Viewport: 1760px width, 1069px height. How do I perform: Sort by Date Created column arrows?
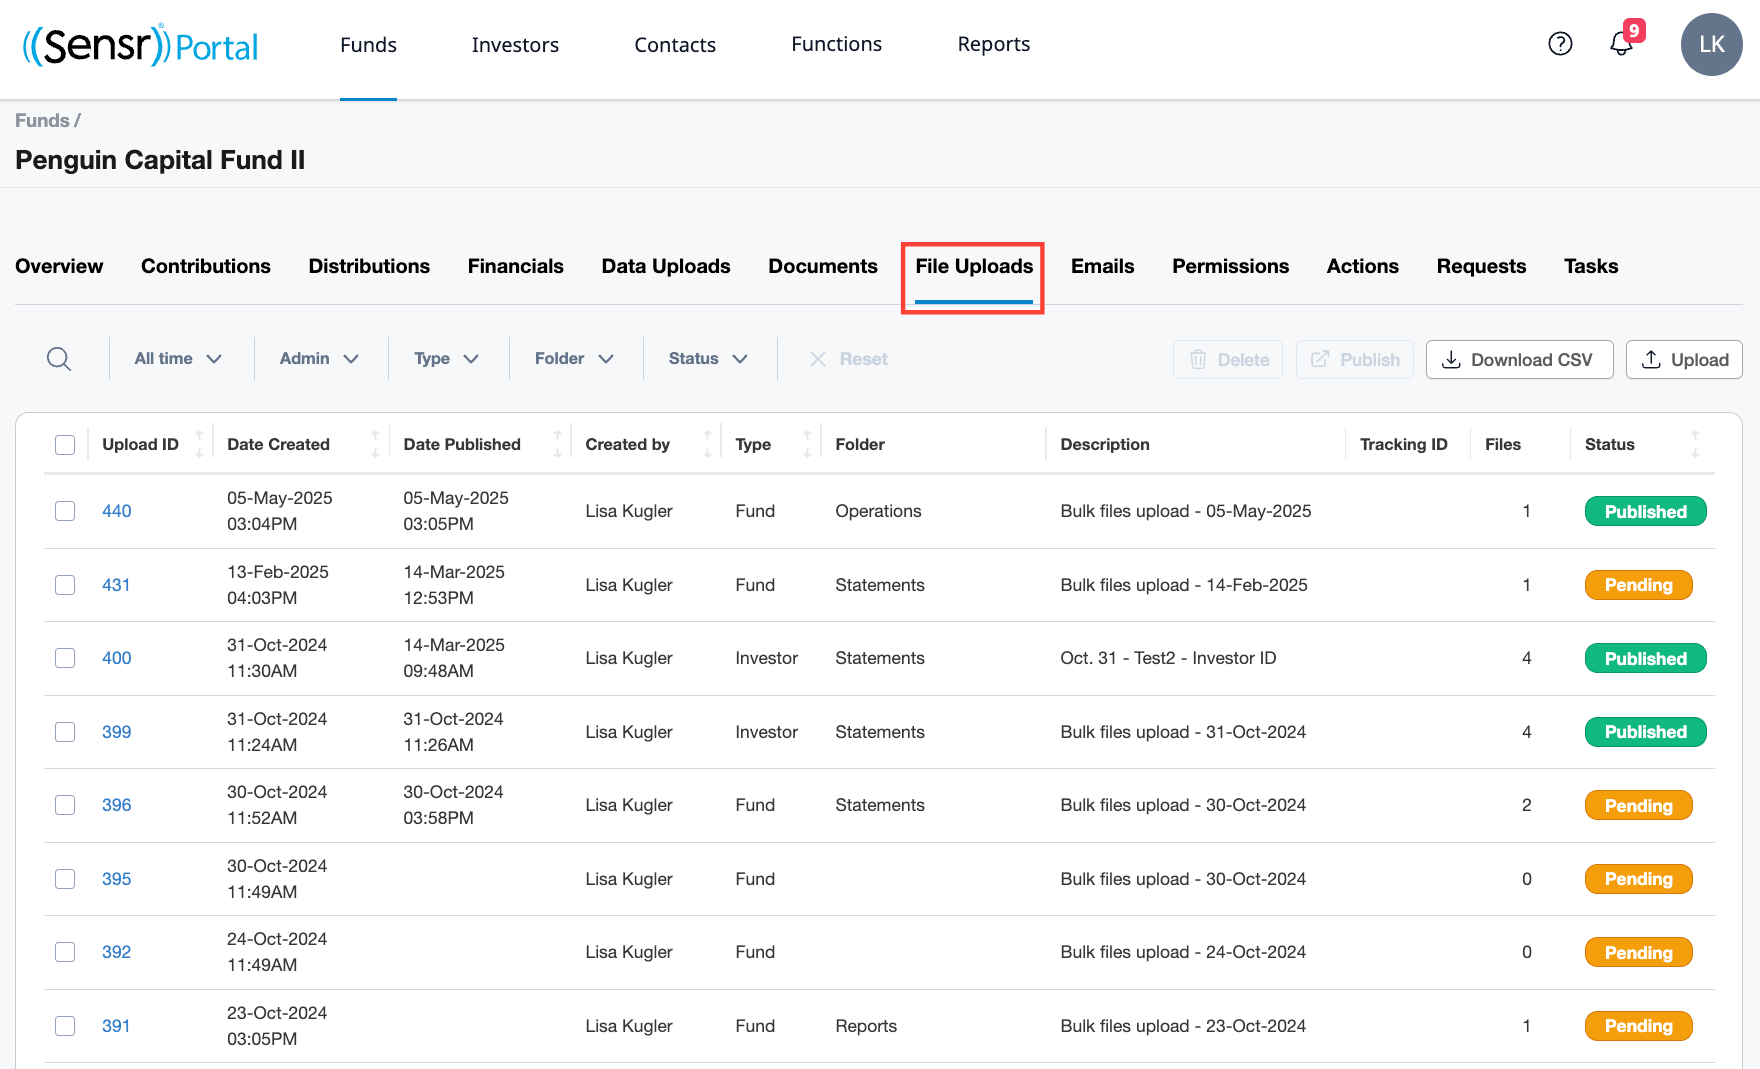(x=375, y=444)
